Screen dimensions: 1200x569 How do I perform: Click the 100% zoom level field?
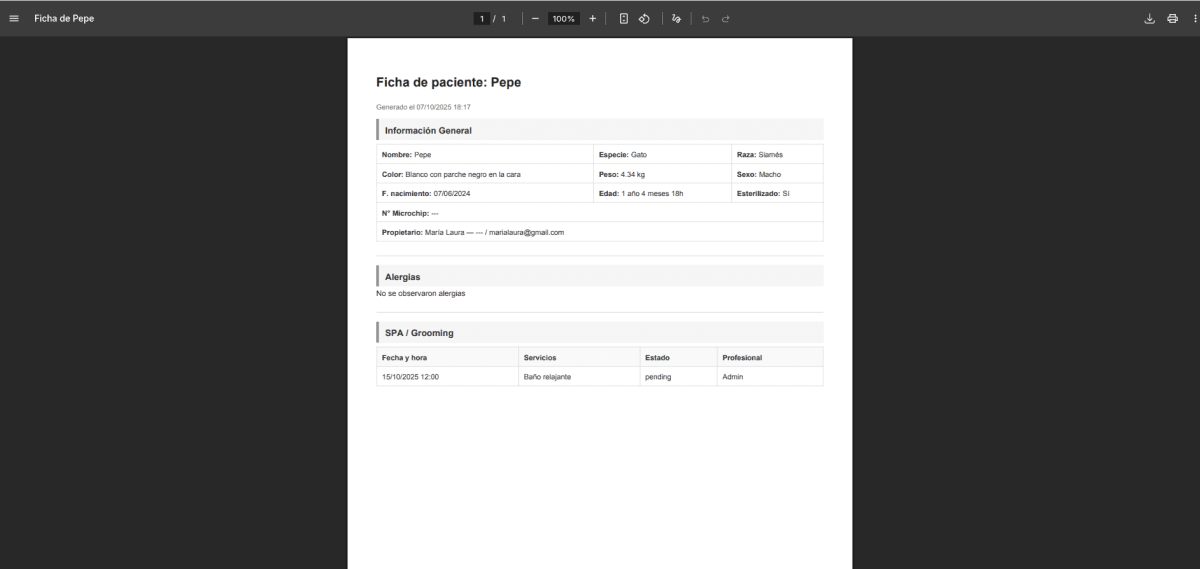[x=563, y=18]
